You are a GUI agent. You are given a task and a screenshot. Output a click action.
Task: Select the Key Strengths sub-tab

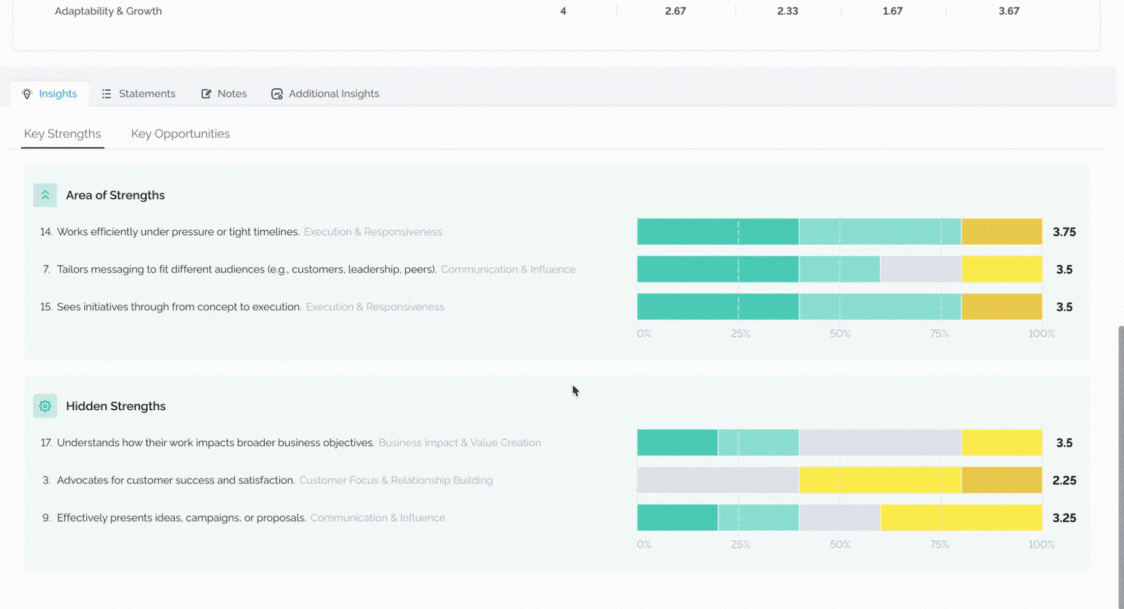point(62,134)
